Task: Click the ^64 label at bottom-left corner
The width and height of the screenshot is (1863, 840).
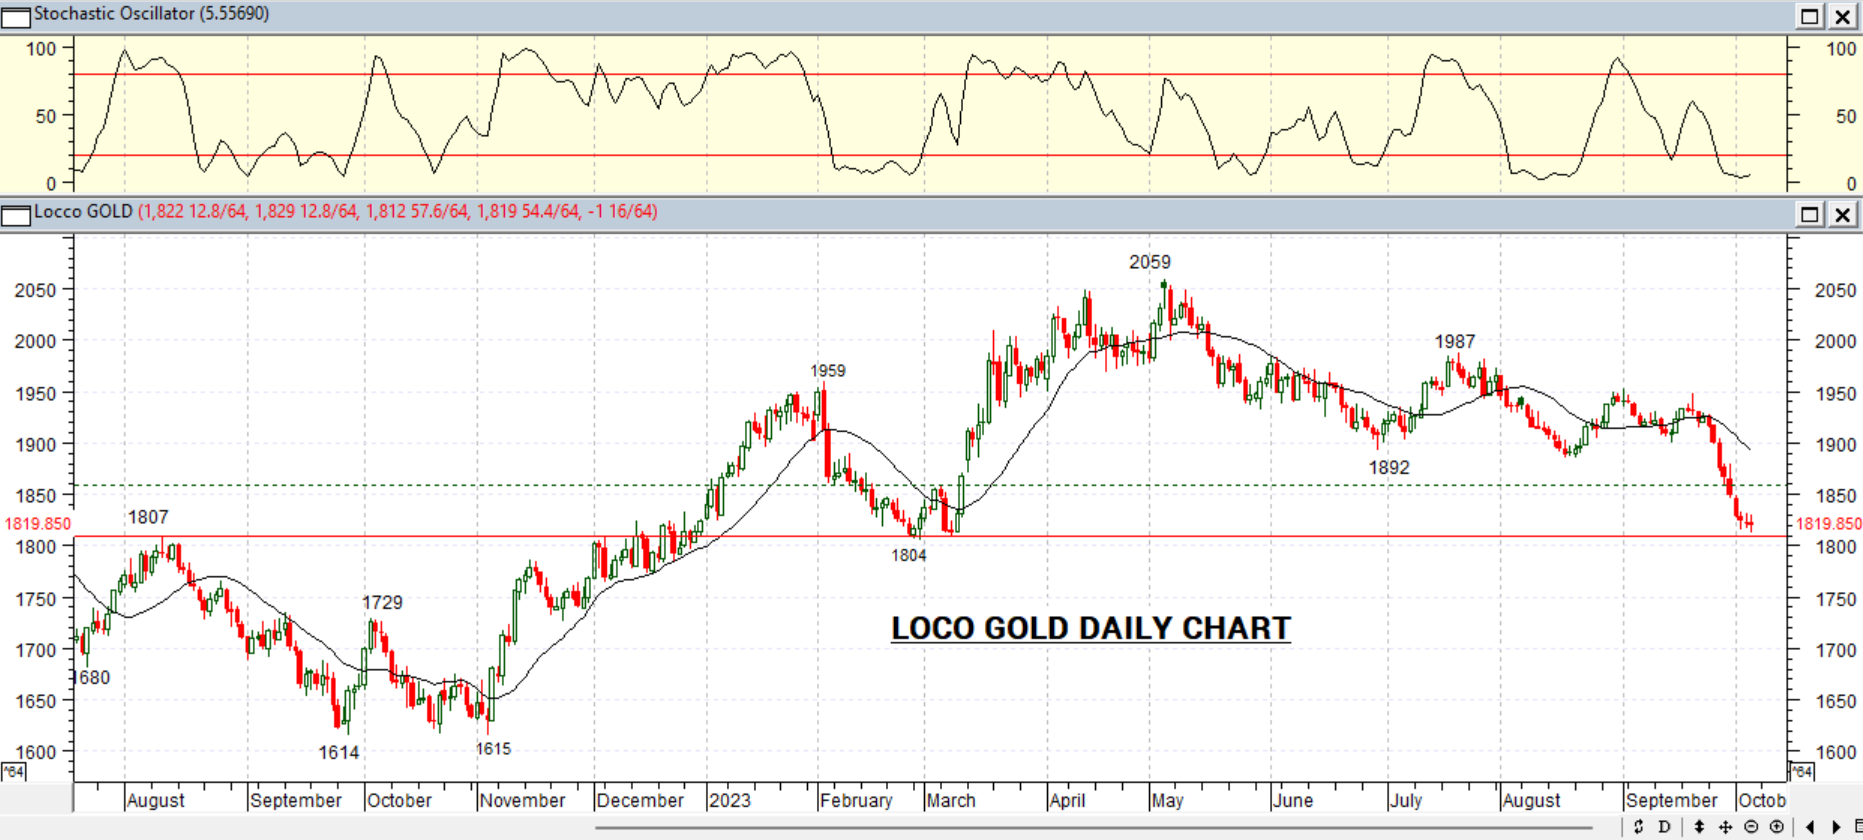Action: 13,771
